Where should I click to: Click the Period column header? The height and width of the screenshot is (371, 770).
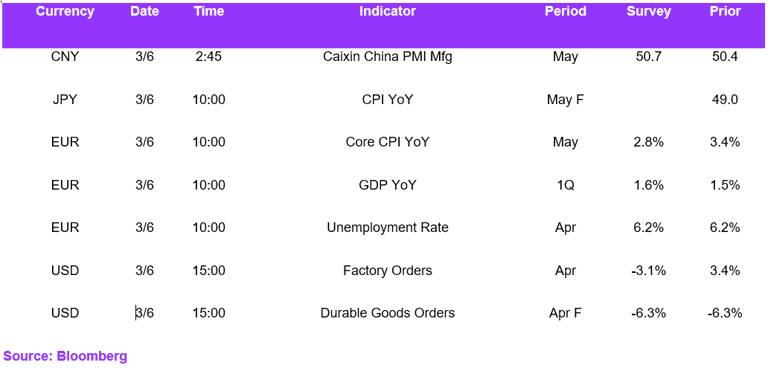[565, 11]
